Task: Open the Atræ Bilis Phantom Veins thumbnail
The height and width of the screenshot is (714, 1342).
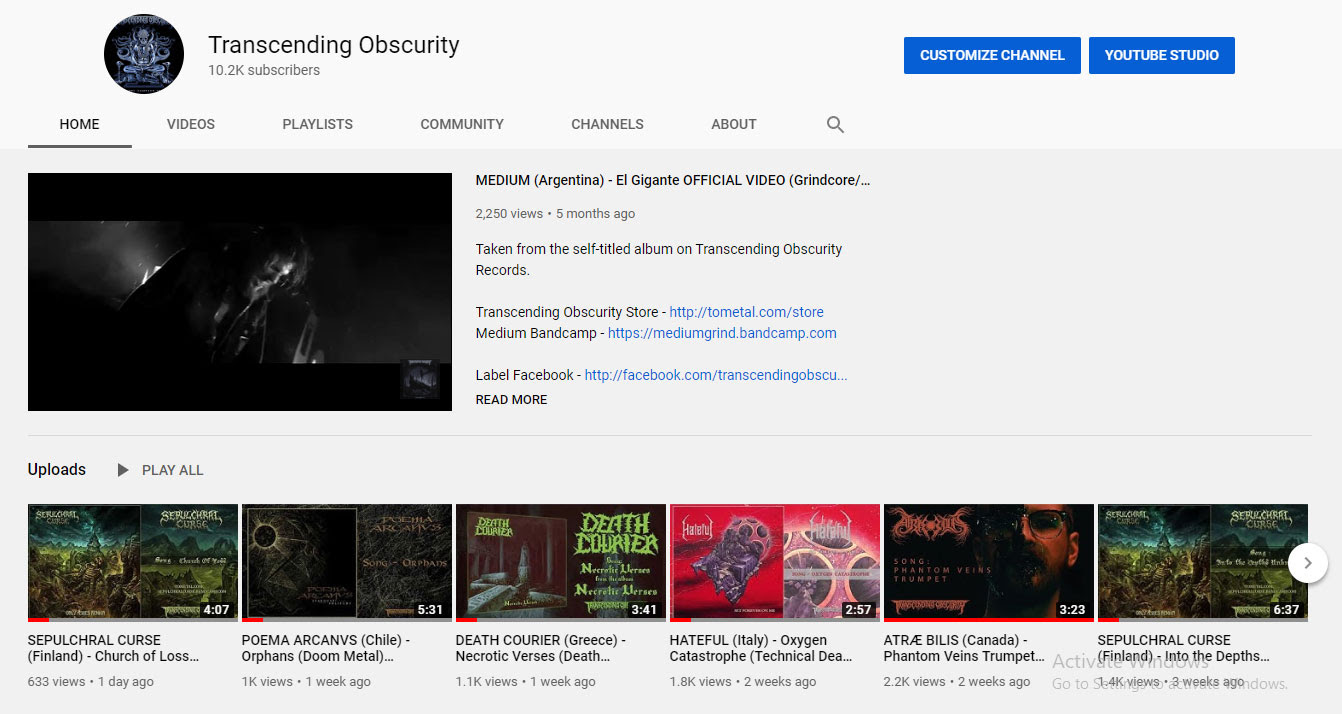Action: (x=989, y=563)
